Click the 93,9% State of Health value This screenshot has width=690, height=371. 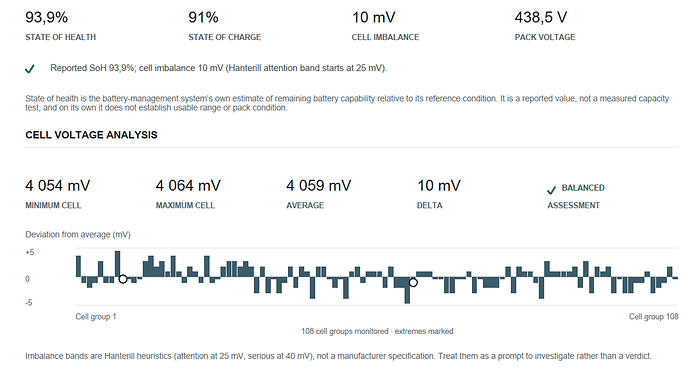pos(47,18)
